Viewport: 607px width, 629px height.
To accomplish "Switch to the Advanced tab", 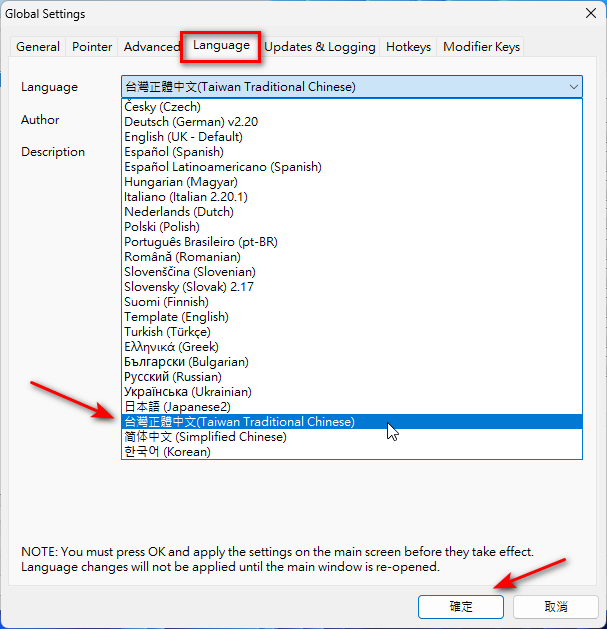I will tap(151, 47).
